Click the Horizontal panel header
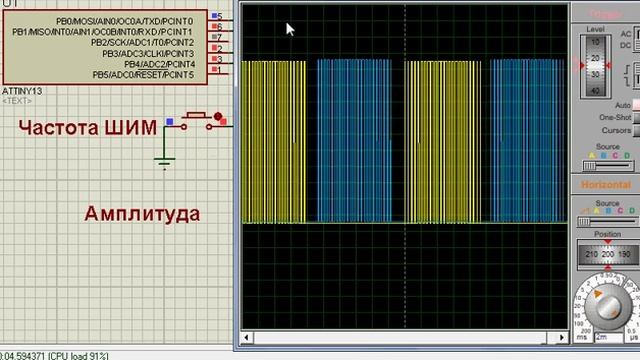This screenshot has width=640, height=360. (606, 185)
